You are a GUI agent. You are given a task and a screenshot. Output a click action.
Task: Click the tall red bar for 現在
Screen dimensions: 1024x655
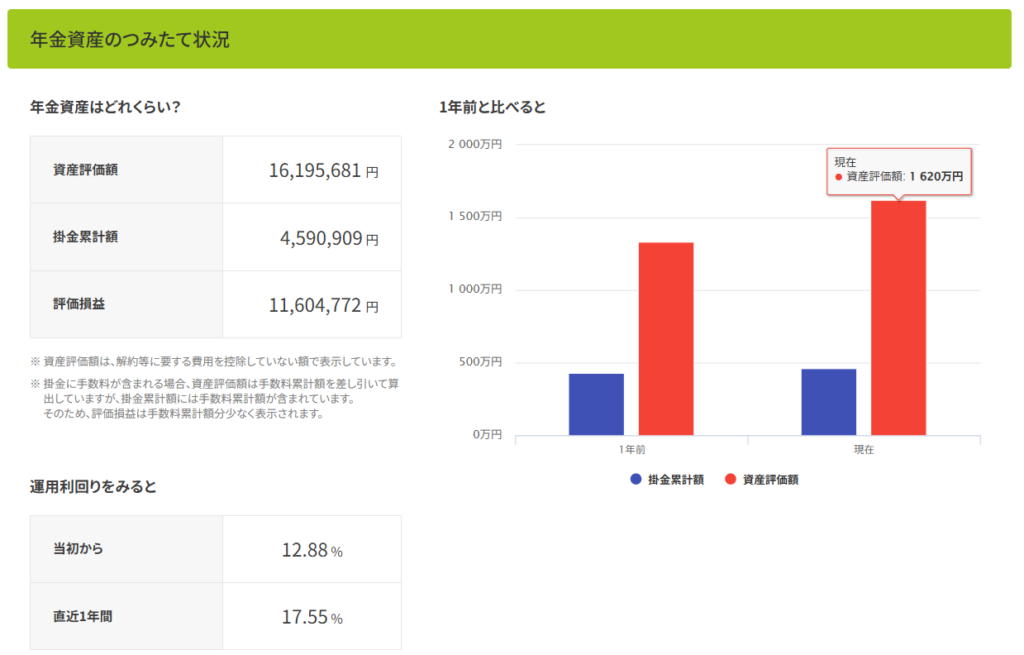pyautogui.click(x=898, y=320)
